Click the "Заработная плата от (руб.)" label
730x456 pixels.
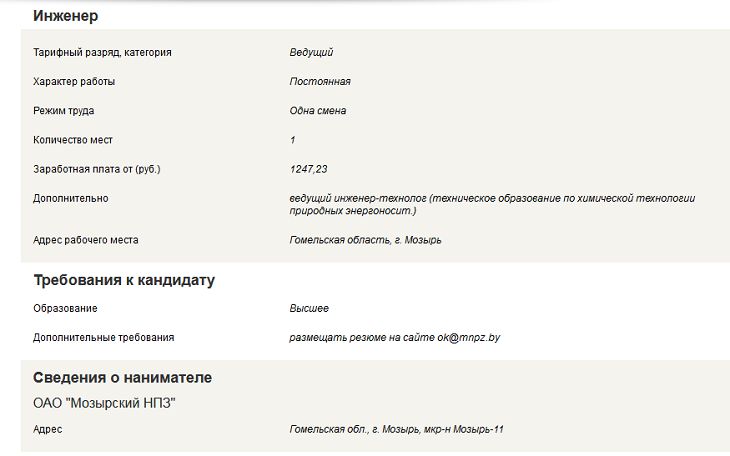(x=97, y=169)
